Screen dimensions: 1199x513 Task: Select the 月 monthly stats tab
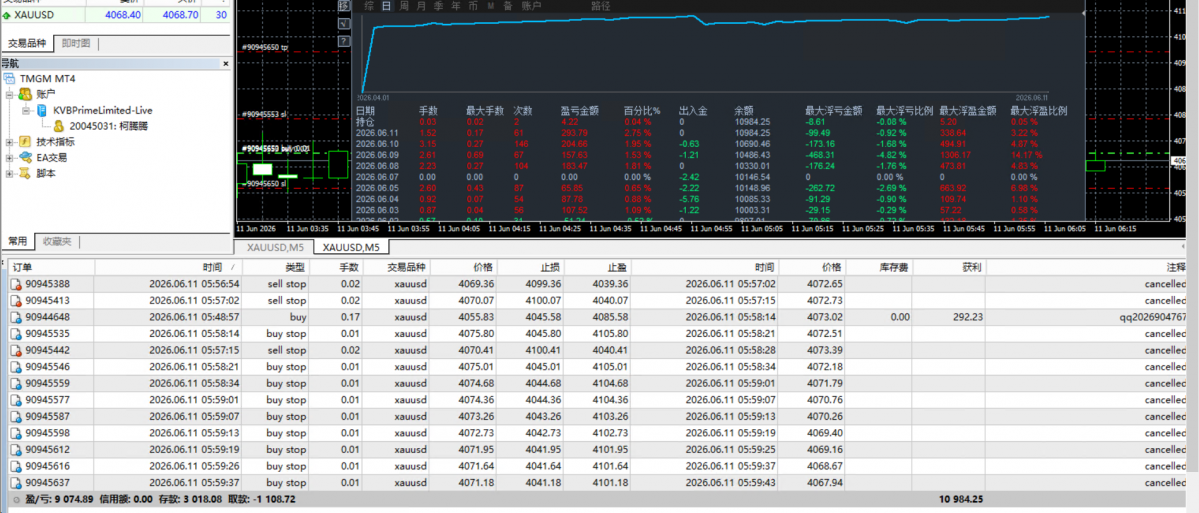pyautogui.click(x=421, y=6)
